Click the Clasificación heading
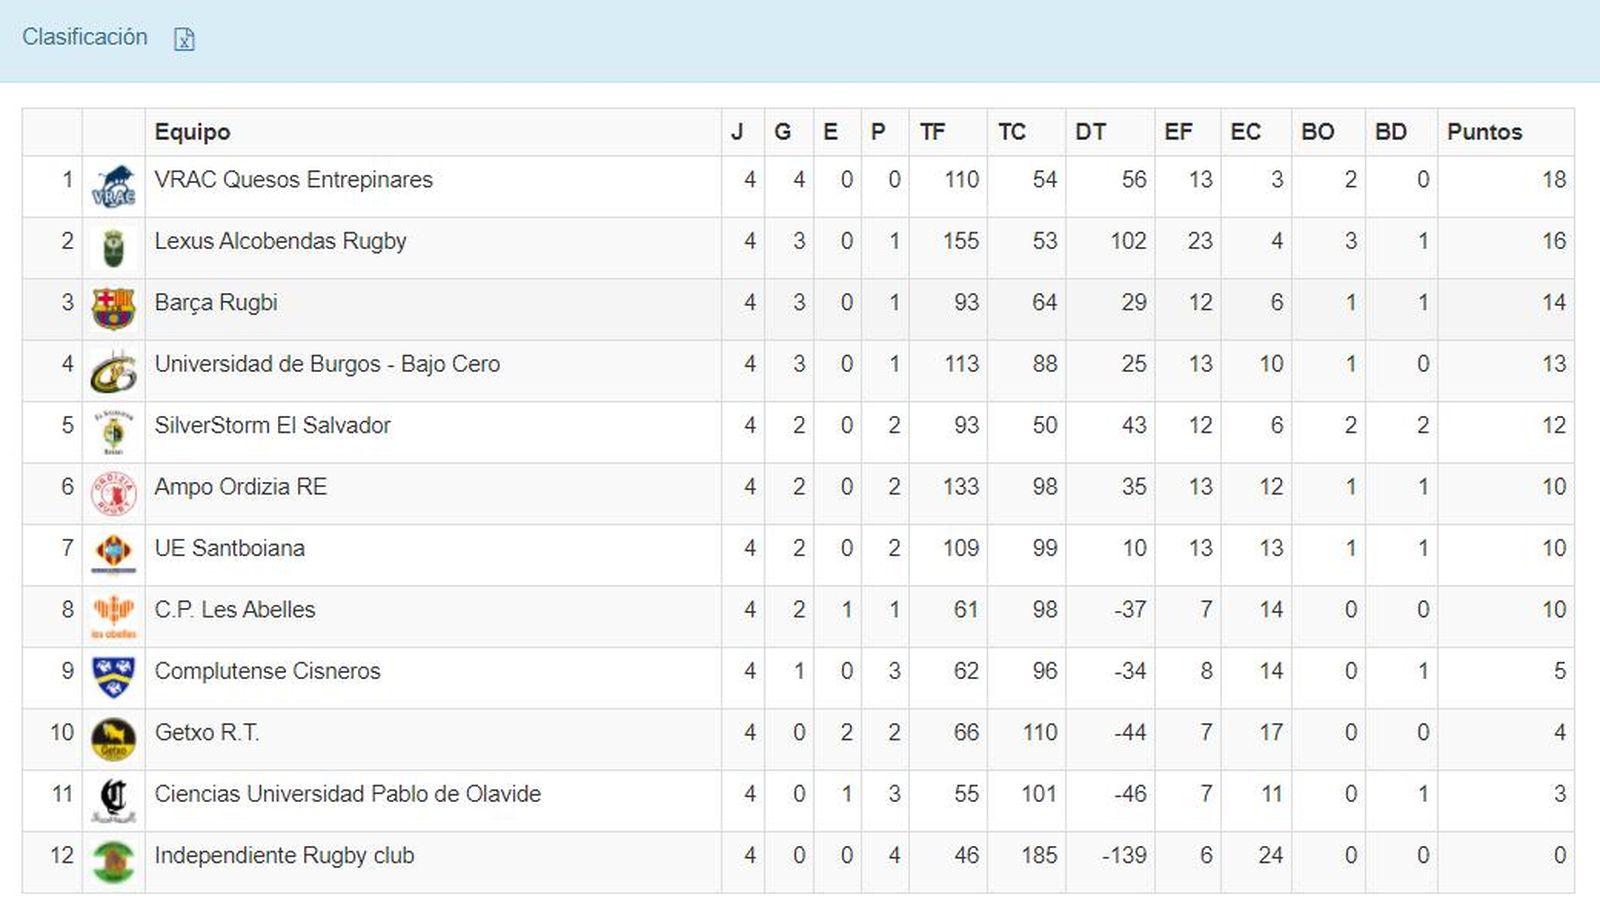1600x900 pixels. coord(85,37)
